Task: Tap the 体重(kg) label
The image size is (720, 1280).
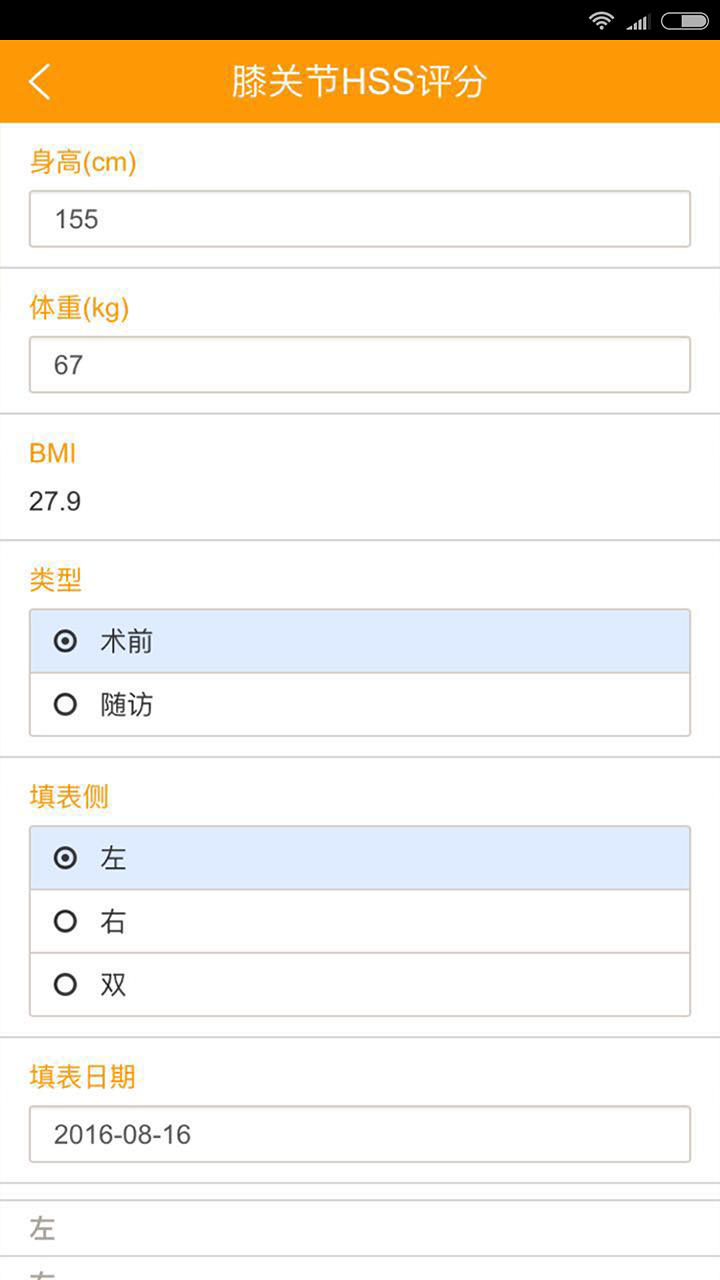Action: [79, 308]
